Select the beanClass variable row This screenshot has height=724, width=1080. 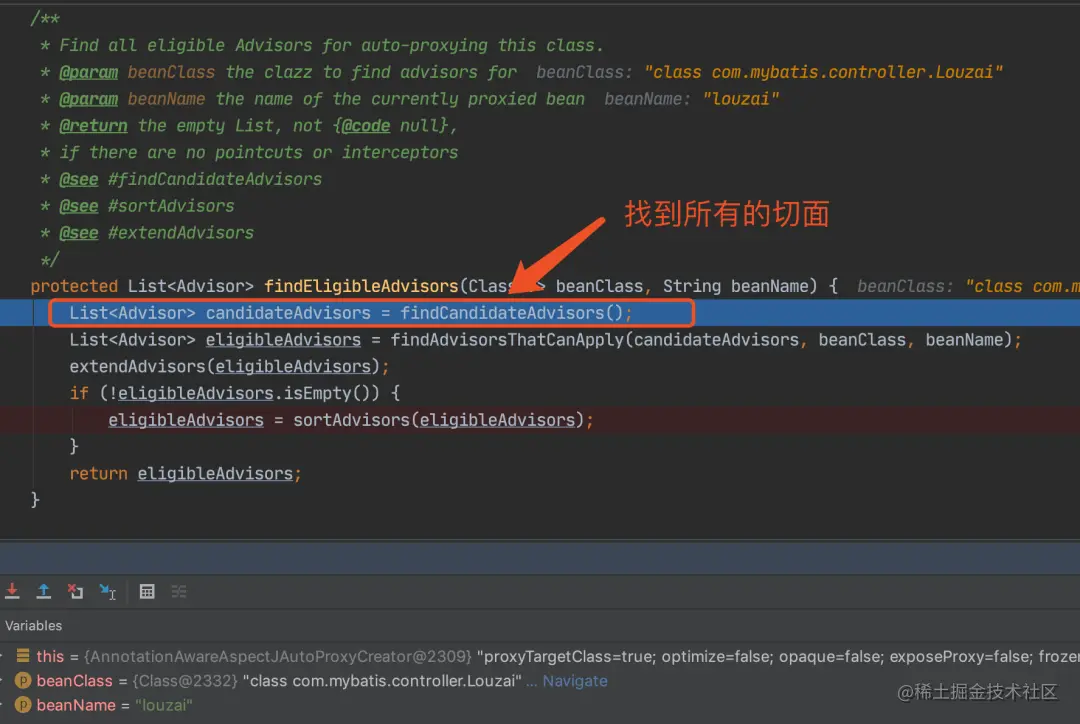pyautogui.click(x=540, y=681)
